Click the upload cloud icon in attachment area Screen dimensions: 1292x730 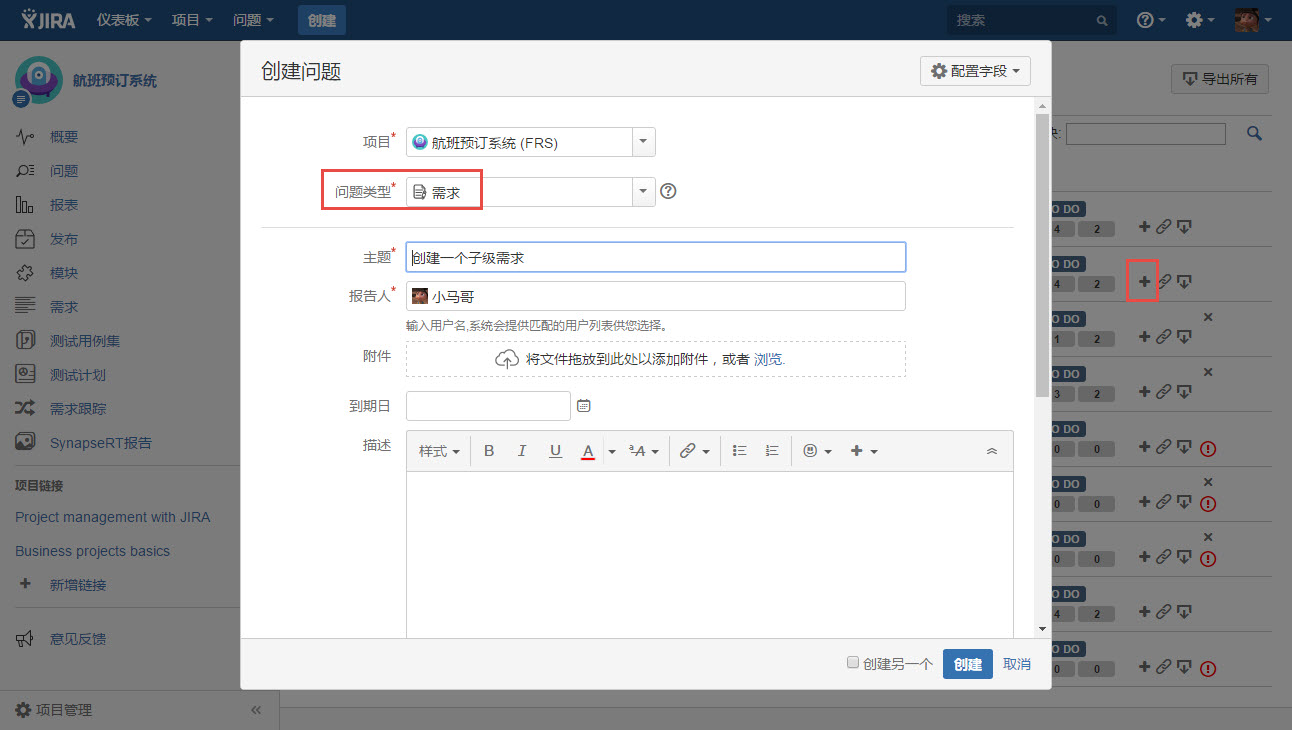pos(507,359)
